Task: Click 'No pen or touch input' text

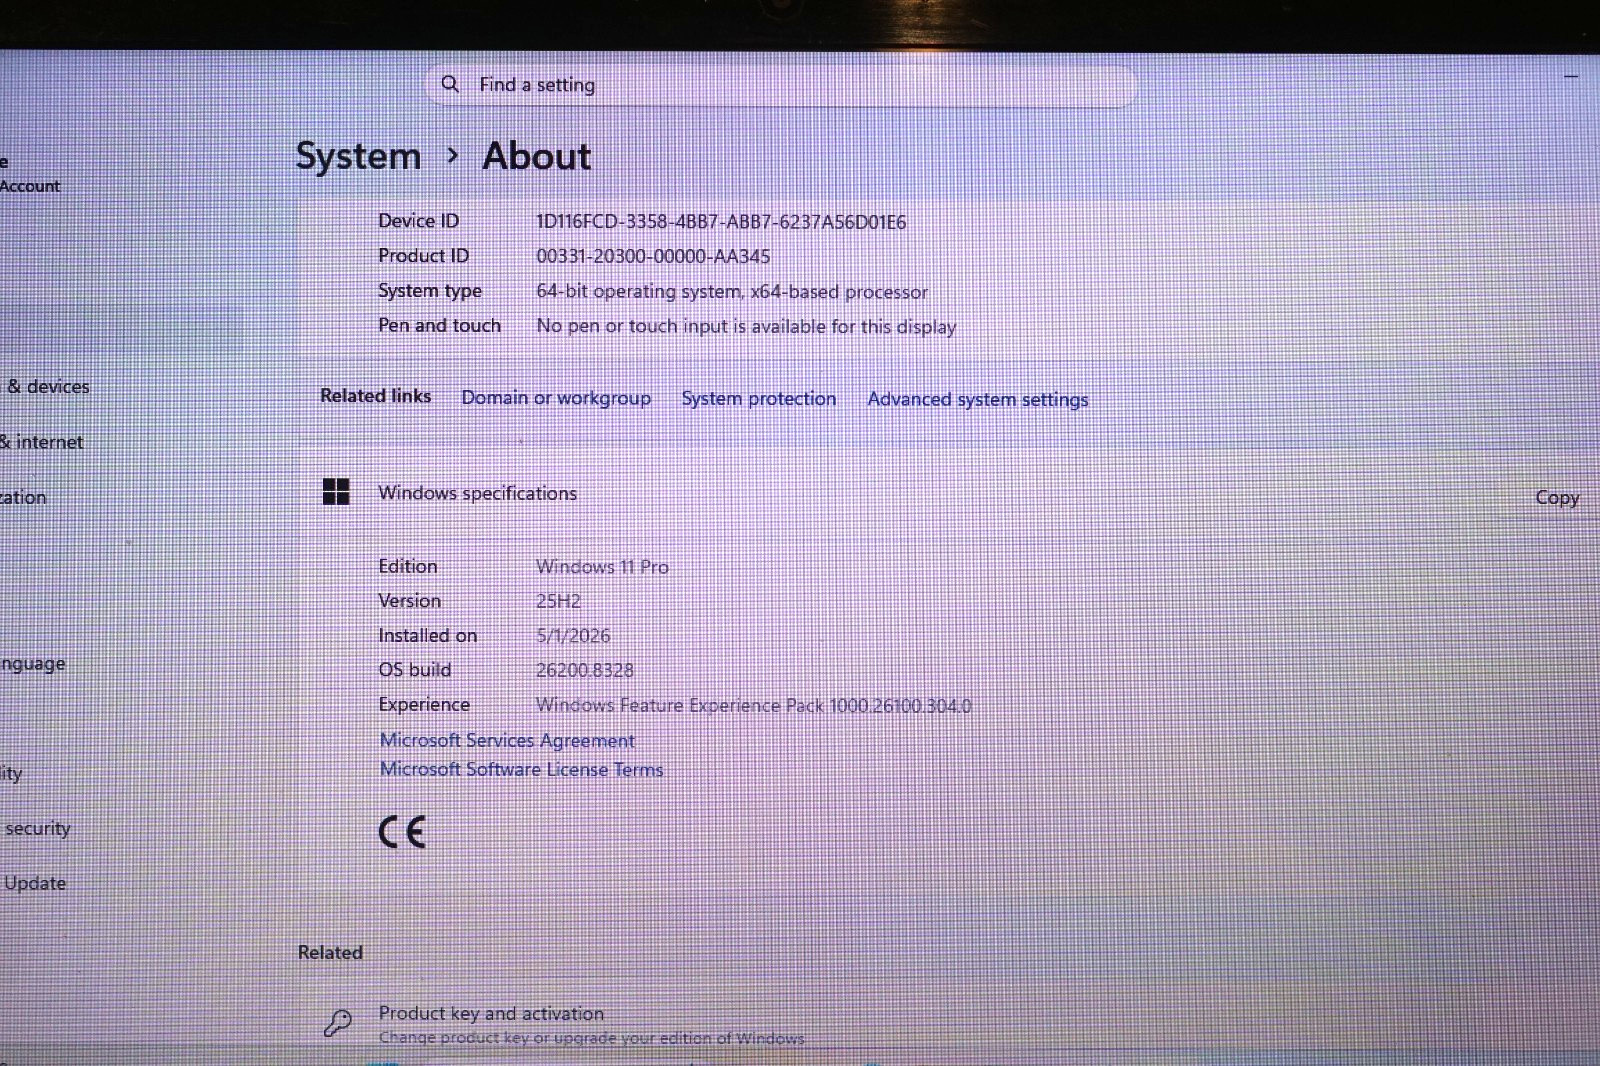Action: tap(746, 326)
